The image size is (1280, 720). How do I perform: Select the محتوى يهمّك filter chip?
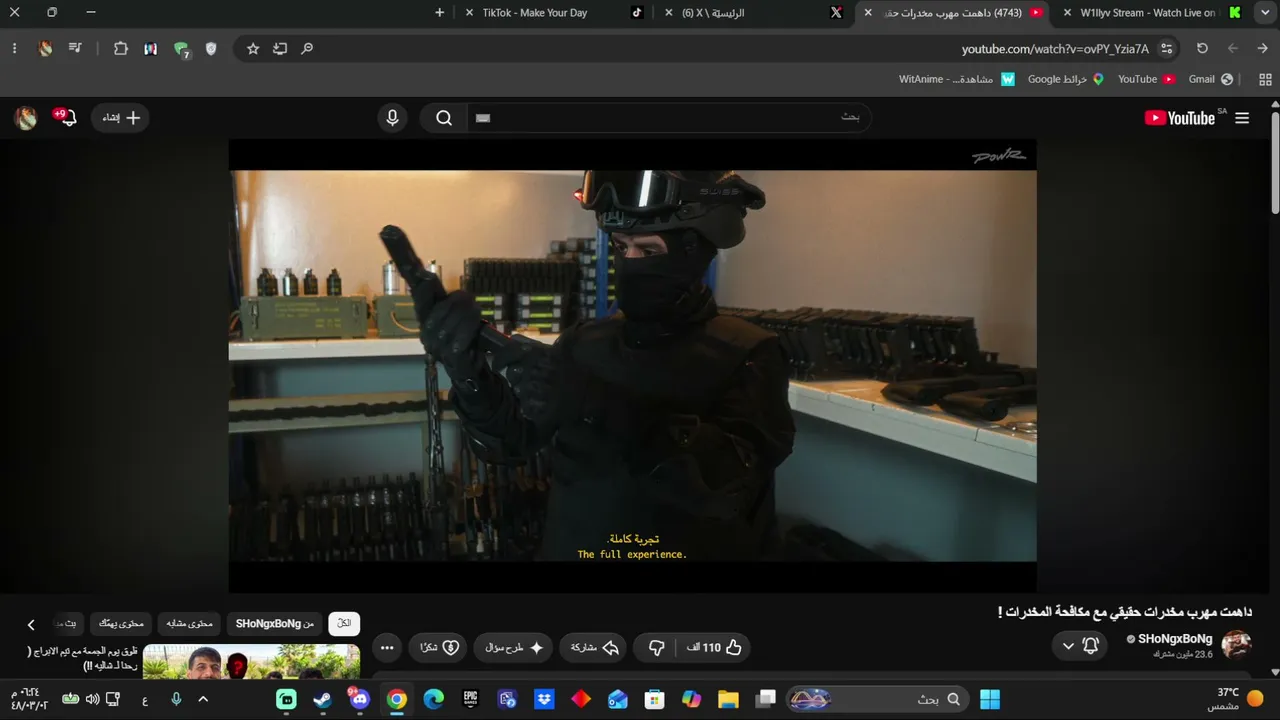coord(121,624)
